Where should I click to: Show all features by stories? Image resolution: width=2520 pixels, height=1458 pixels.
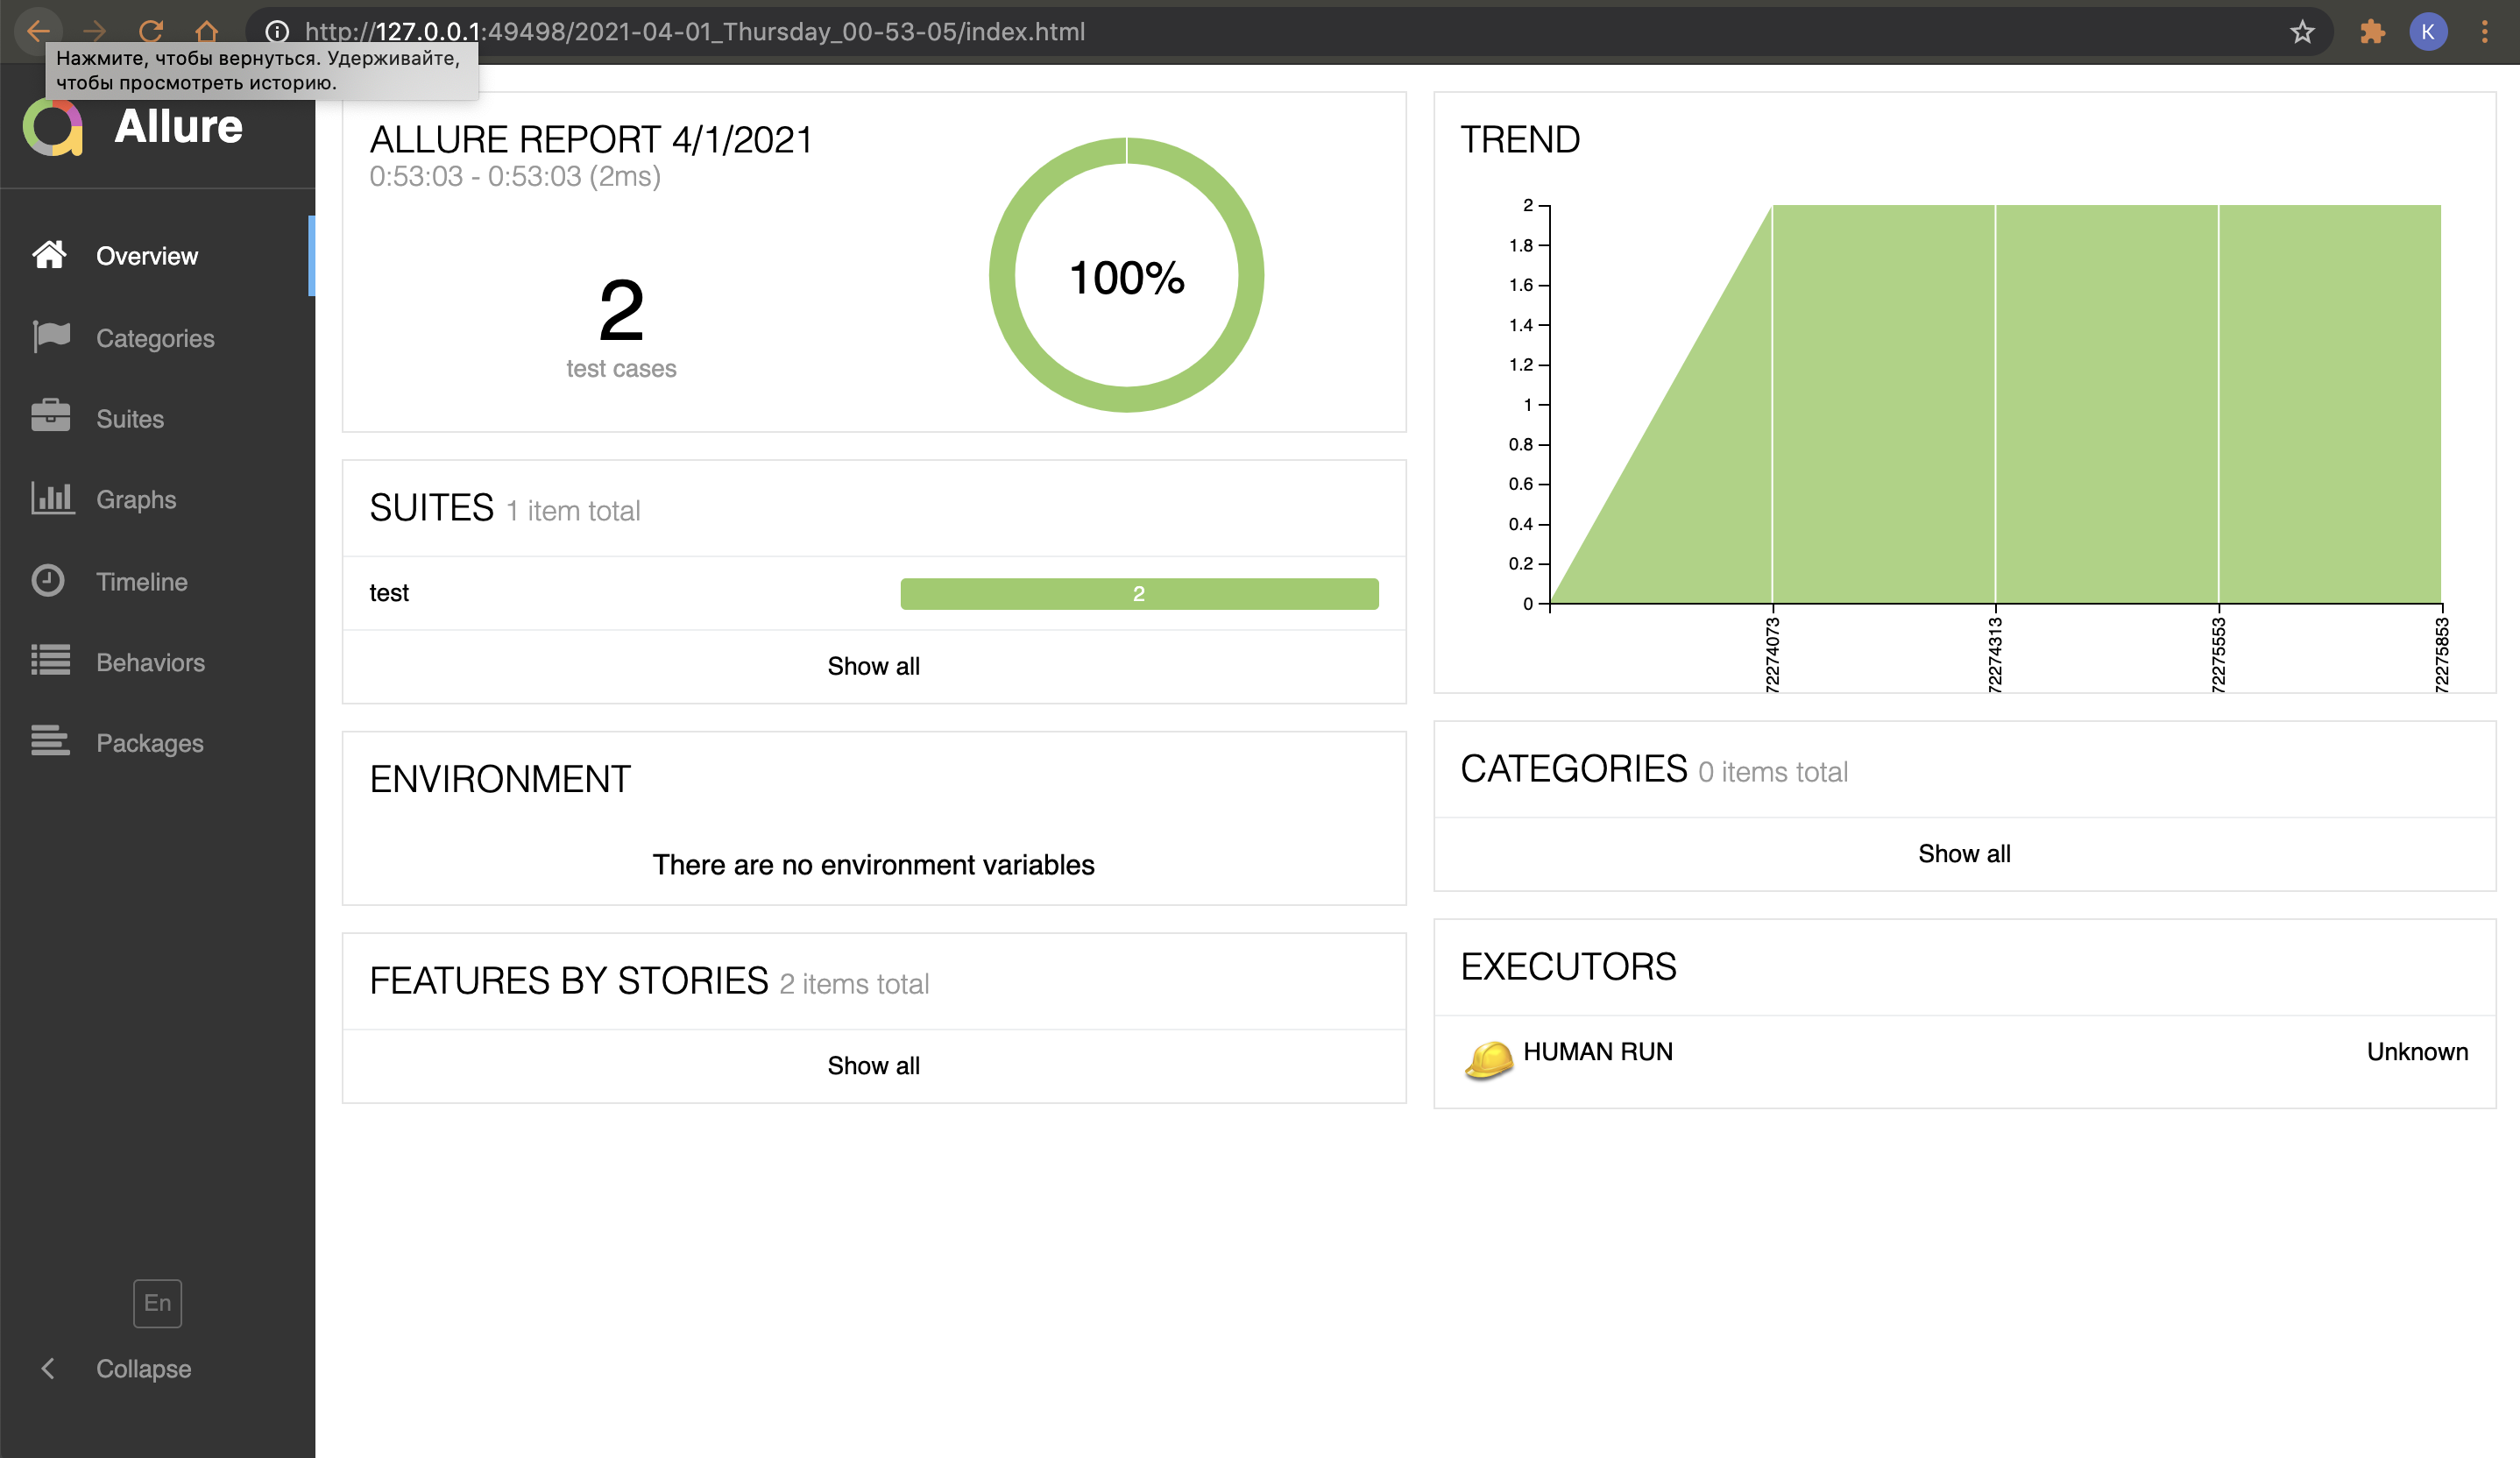(873, 1065)
